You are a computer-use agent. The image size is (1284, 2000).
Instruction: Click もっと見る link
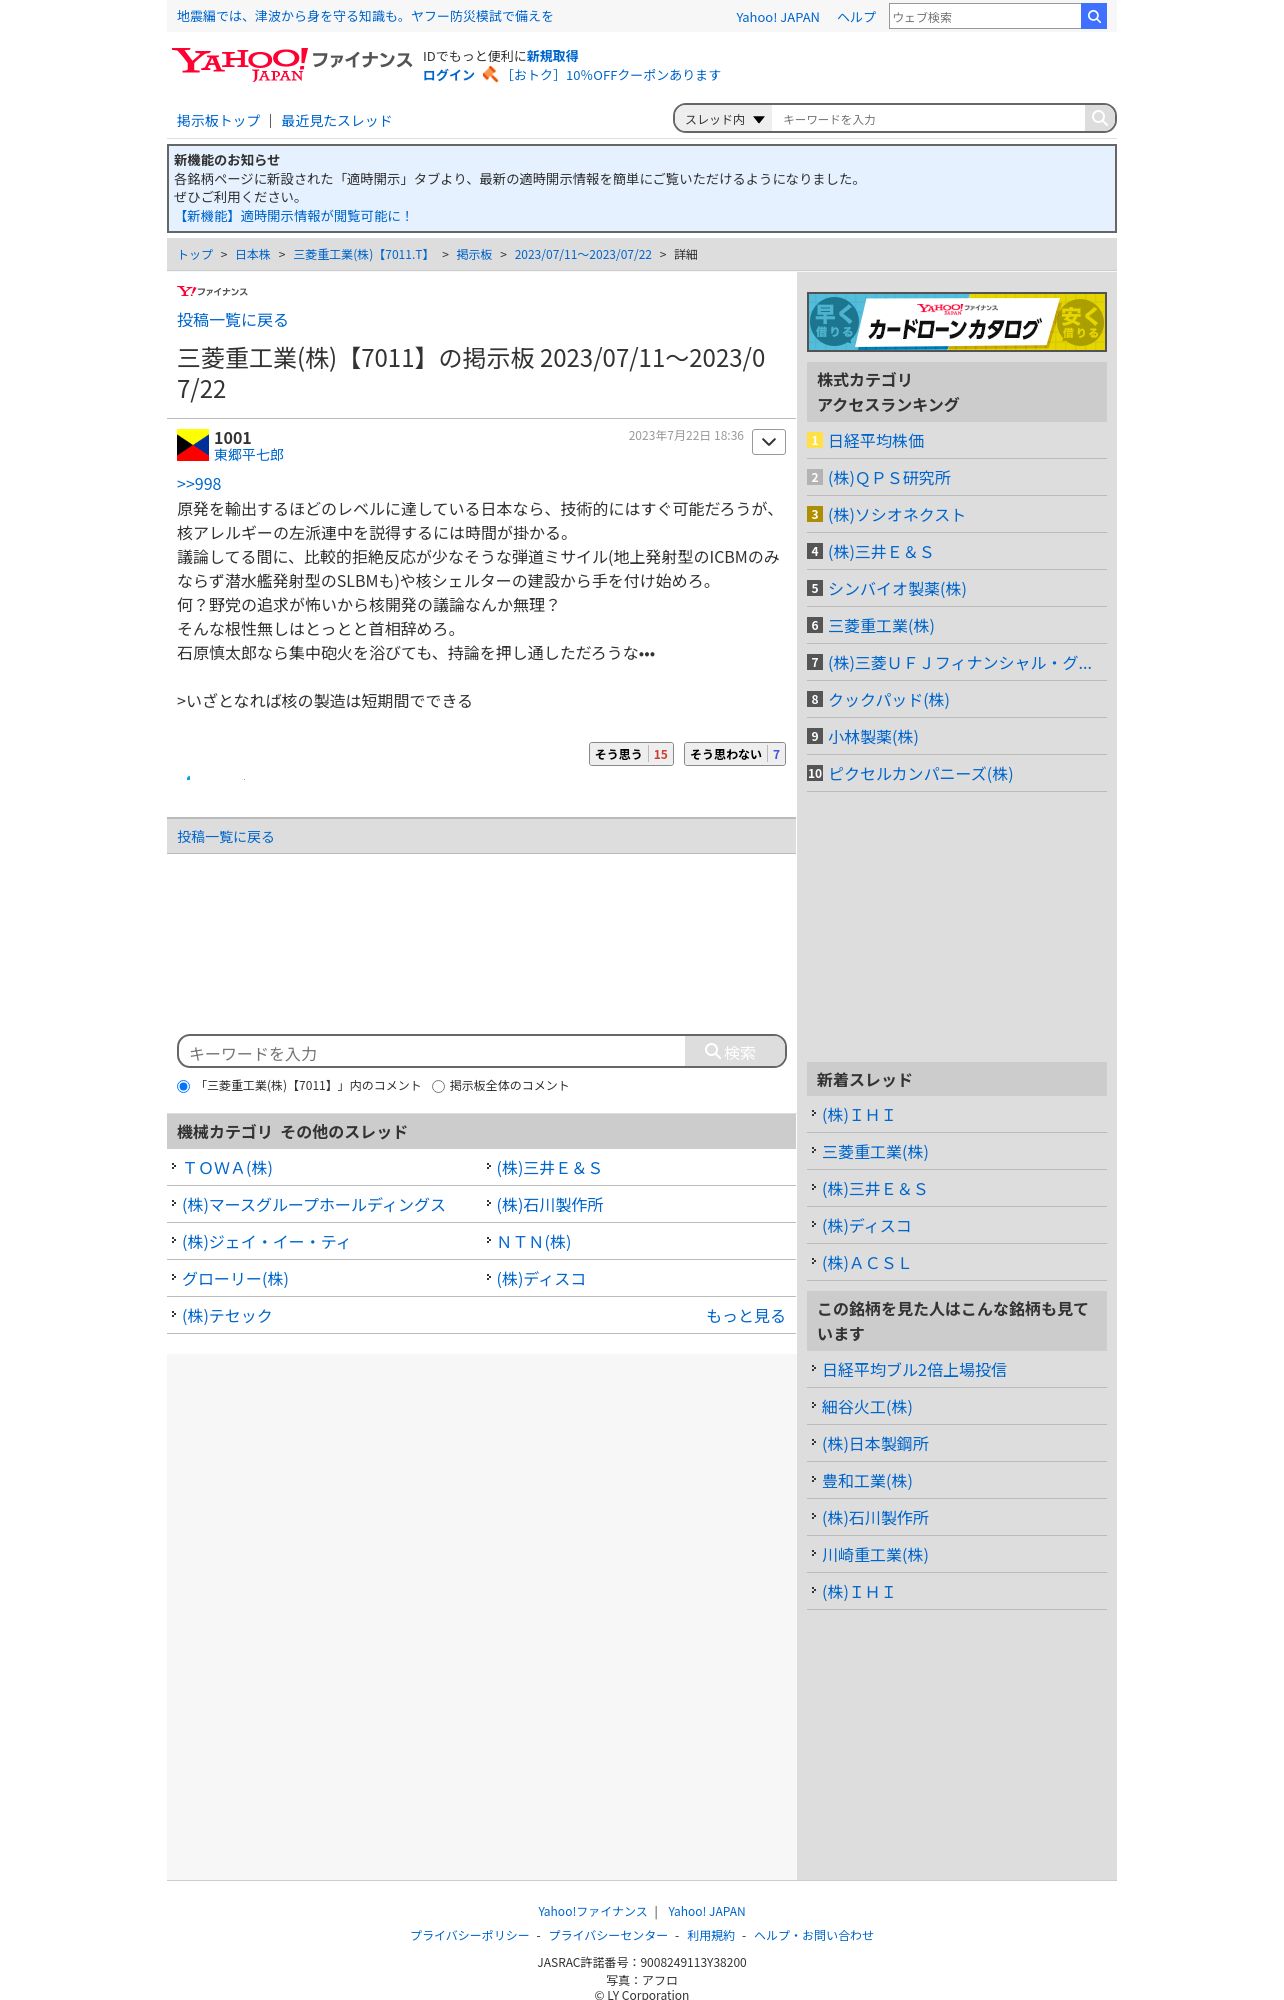(x=745, y=1316)
